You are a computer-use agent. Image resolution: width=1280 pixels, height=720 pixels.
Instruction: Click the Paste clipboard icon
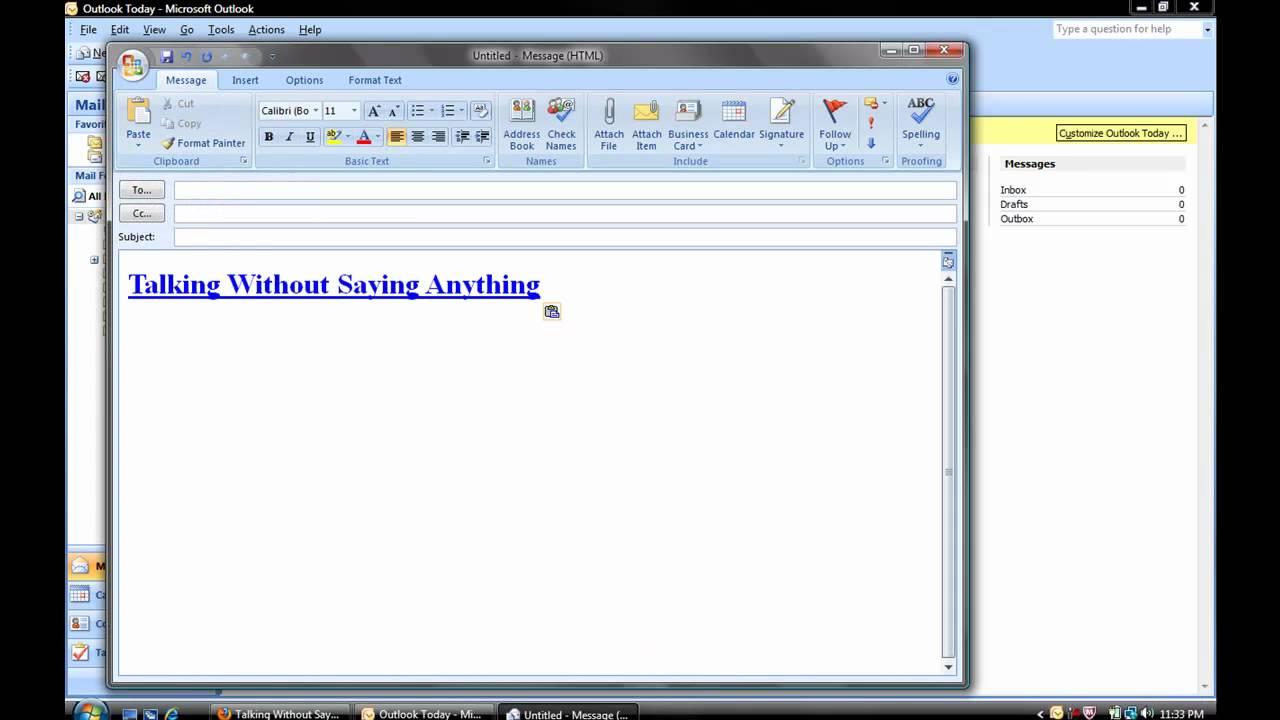[138, 112]
